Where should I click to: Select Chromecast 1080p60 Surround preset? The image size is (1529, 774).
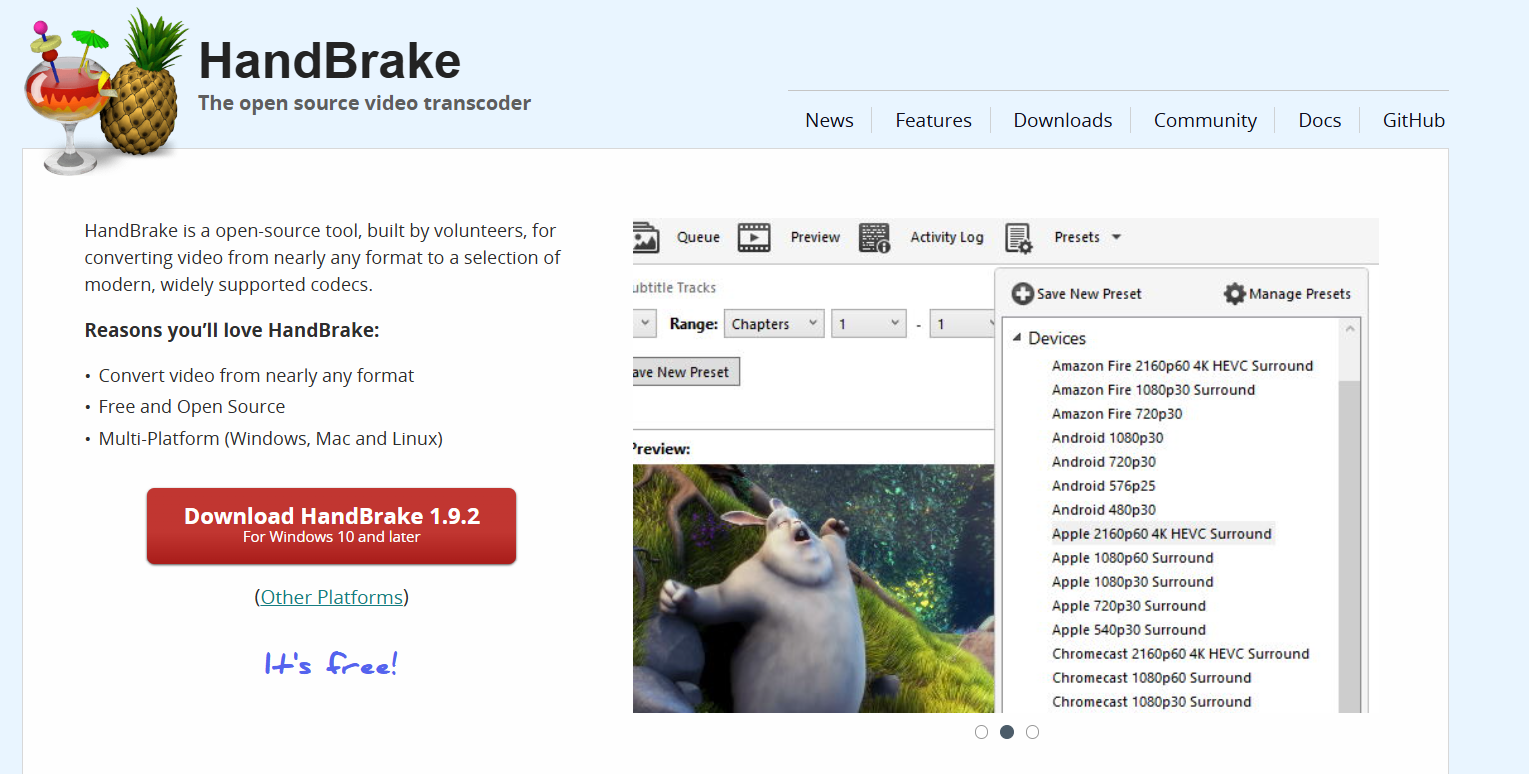coord(1151,678)
